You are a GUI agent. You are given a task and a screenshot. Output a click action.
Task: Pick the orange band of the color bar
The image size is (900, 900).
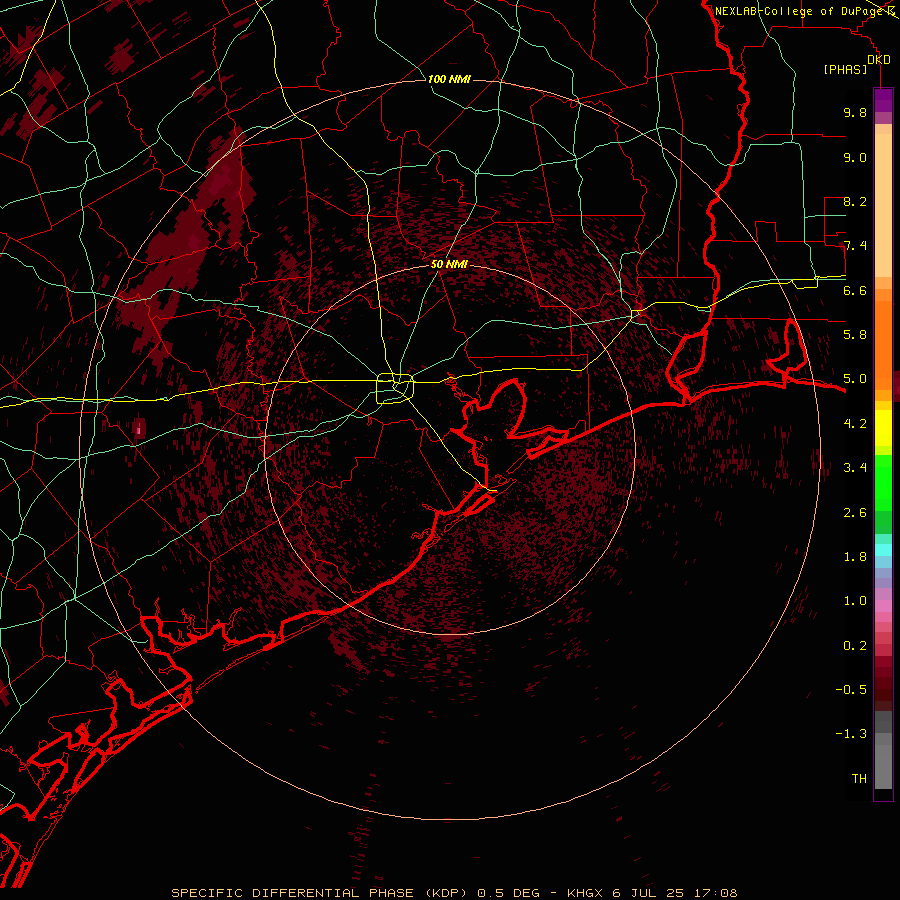click(883, 344)
